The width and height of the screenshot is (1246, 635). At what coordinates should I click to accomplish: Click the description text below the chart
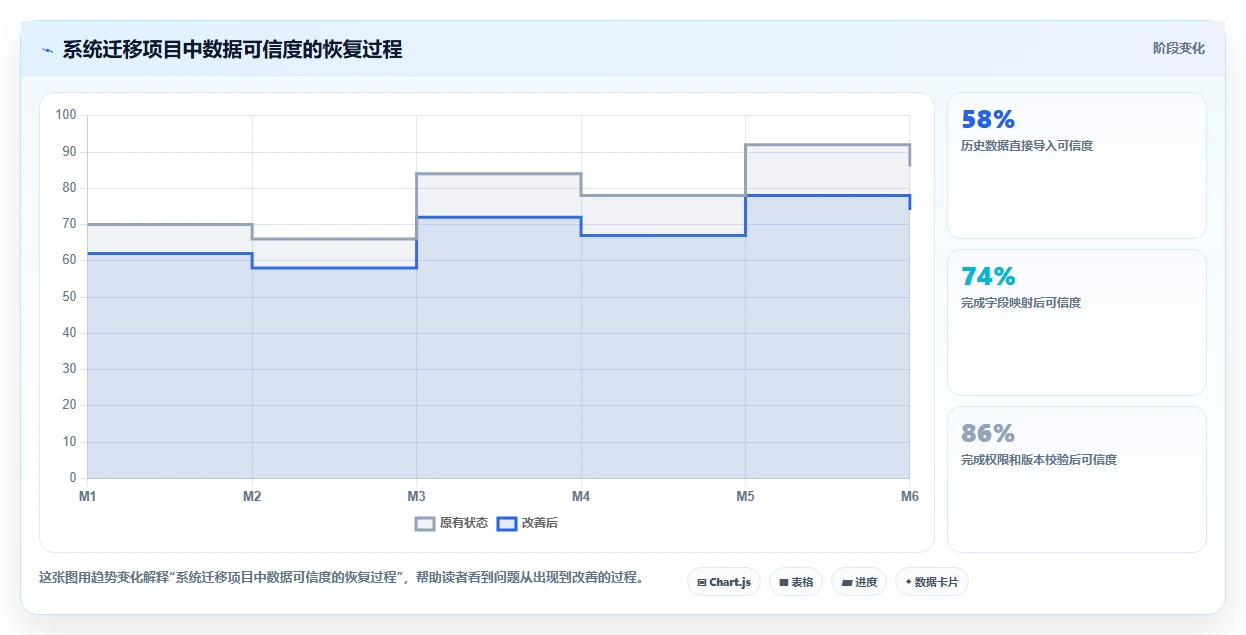click(x=341, y=578)
